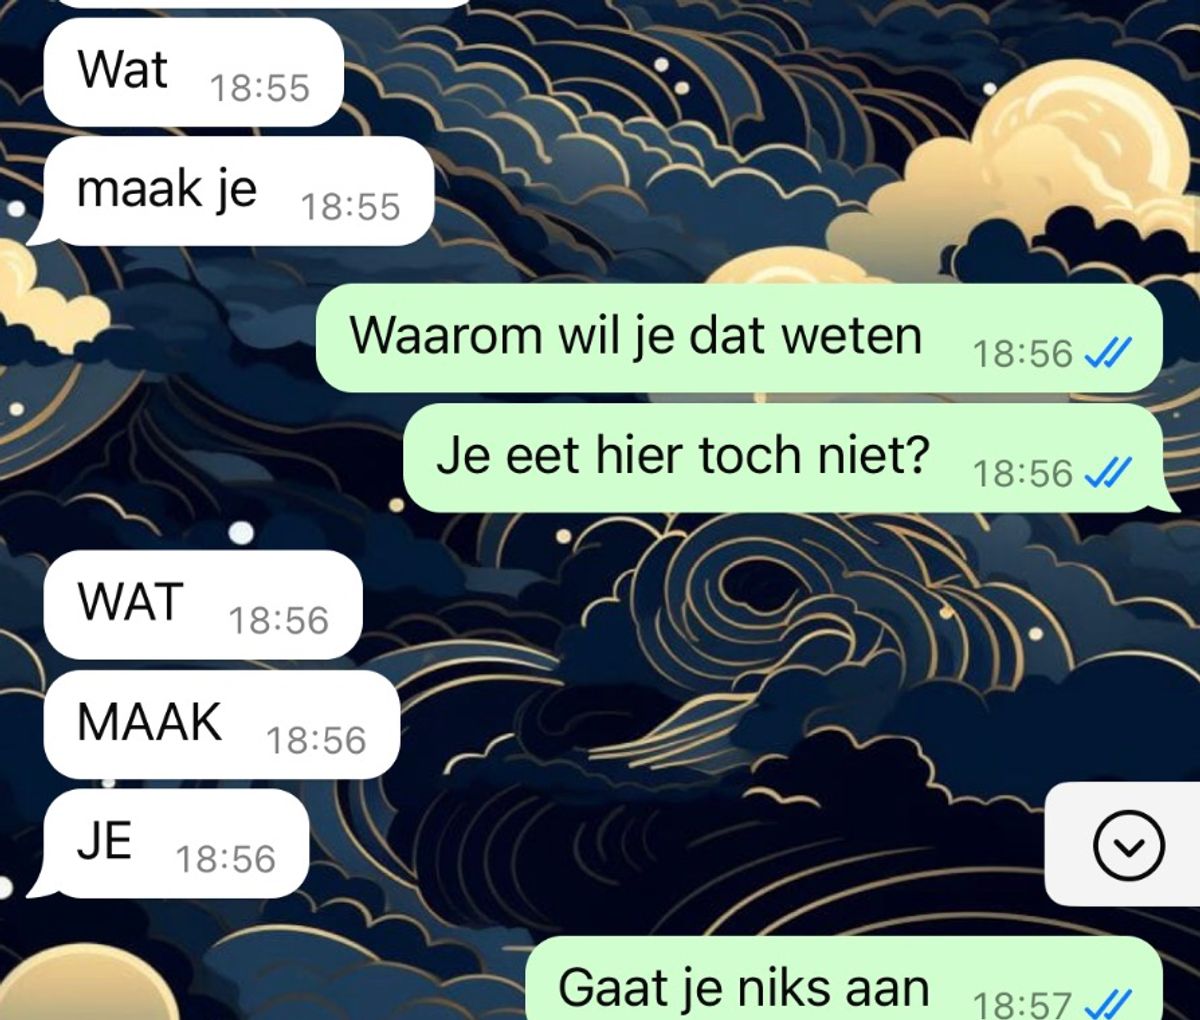Select the 'maak je' message bubble
Screen dimensions: 1200x1020
coord(232,191)
